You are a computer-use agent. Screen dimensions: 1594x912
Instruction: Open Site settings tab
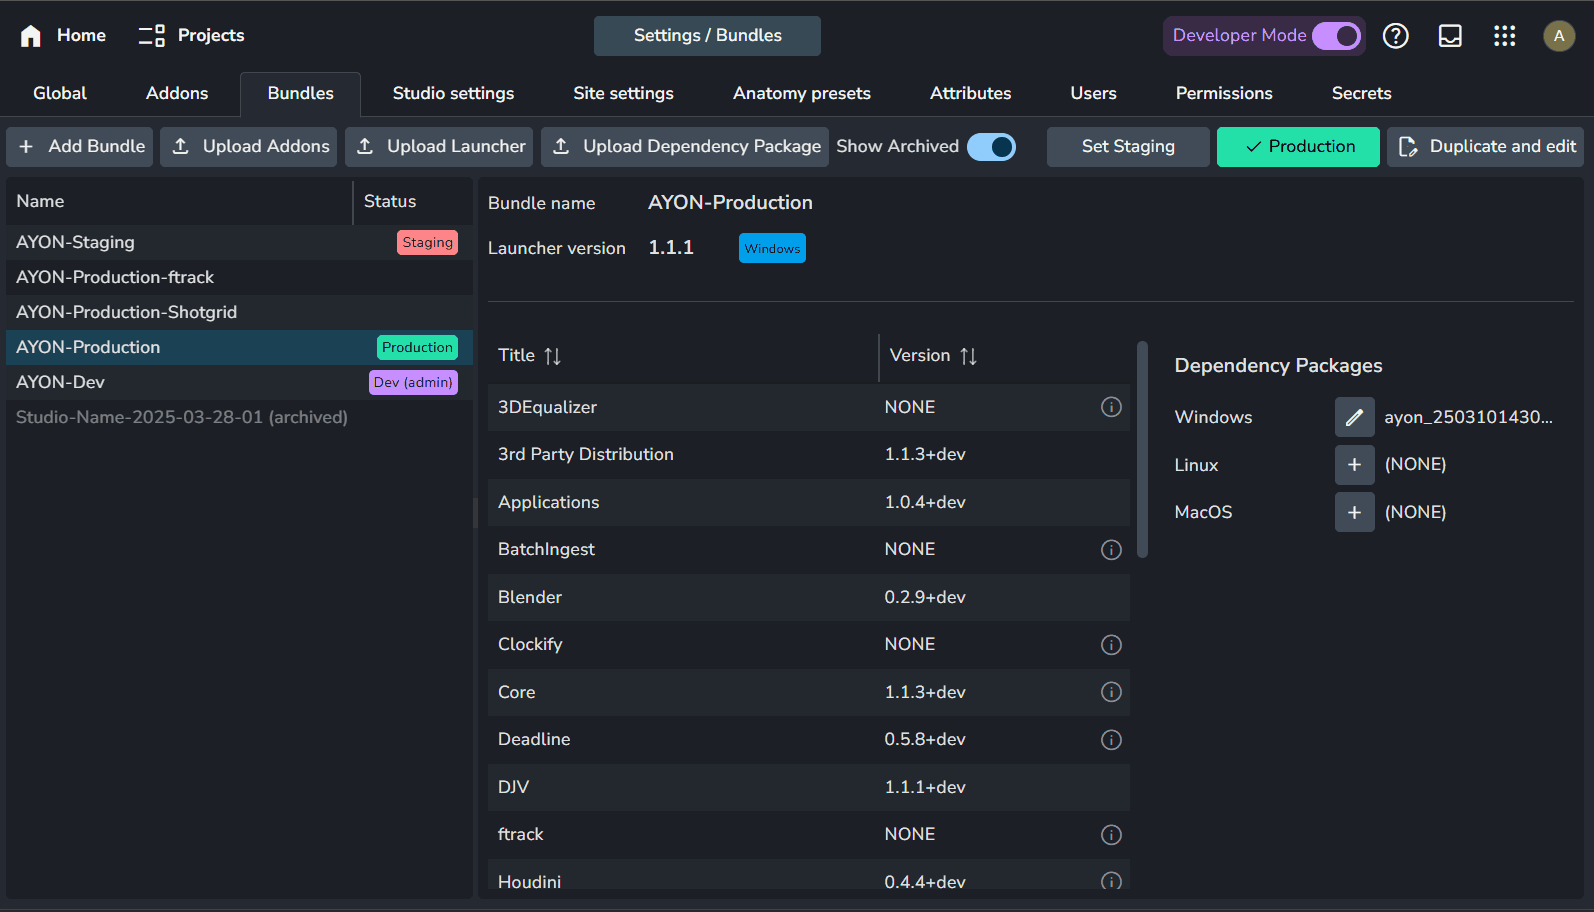pos(623,93)
